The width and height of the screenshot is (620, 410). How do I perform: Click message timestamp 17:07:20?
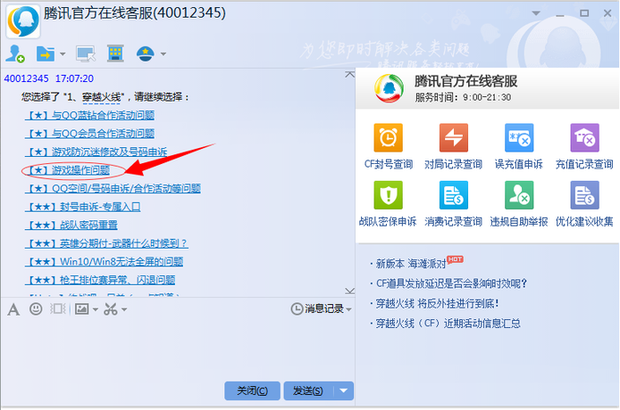tap(74, 79)
